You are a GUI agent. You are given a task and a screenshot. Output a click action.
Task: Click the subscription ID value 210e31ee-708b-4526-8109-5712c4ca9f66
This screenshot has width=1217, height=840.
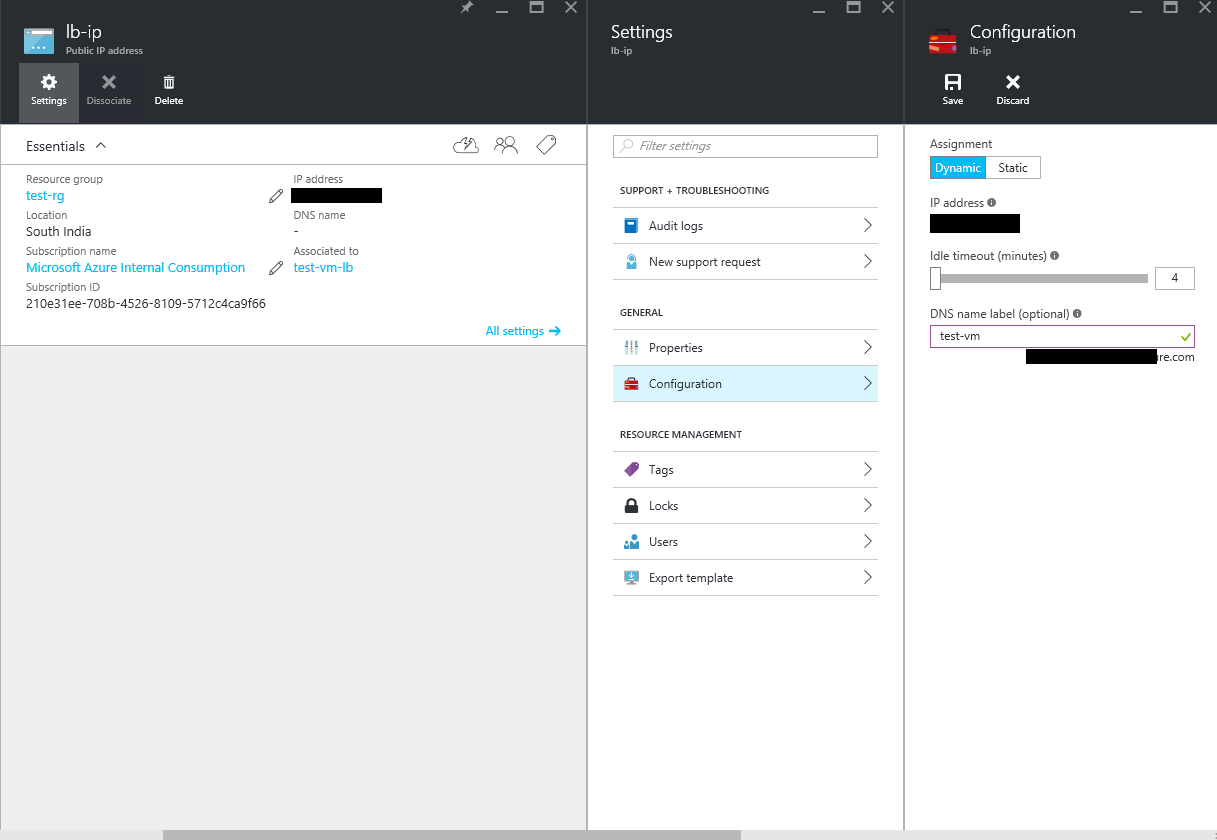click(x=146, y=304)
